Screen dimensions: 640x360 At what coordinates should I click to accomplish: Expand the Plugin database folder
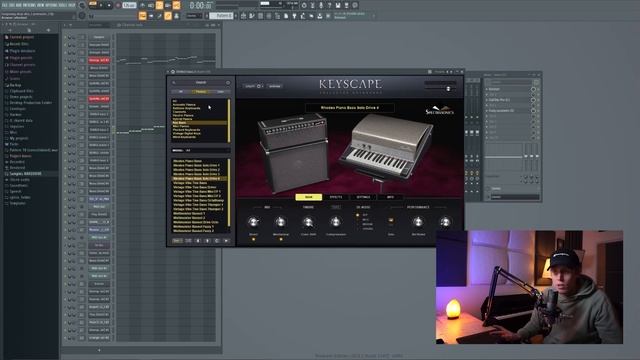click(22, 51)
